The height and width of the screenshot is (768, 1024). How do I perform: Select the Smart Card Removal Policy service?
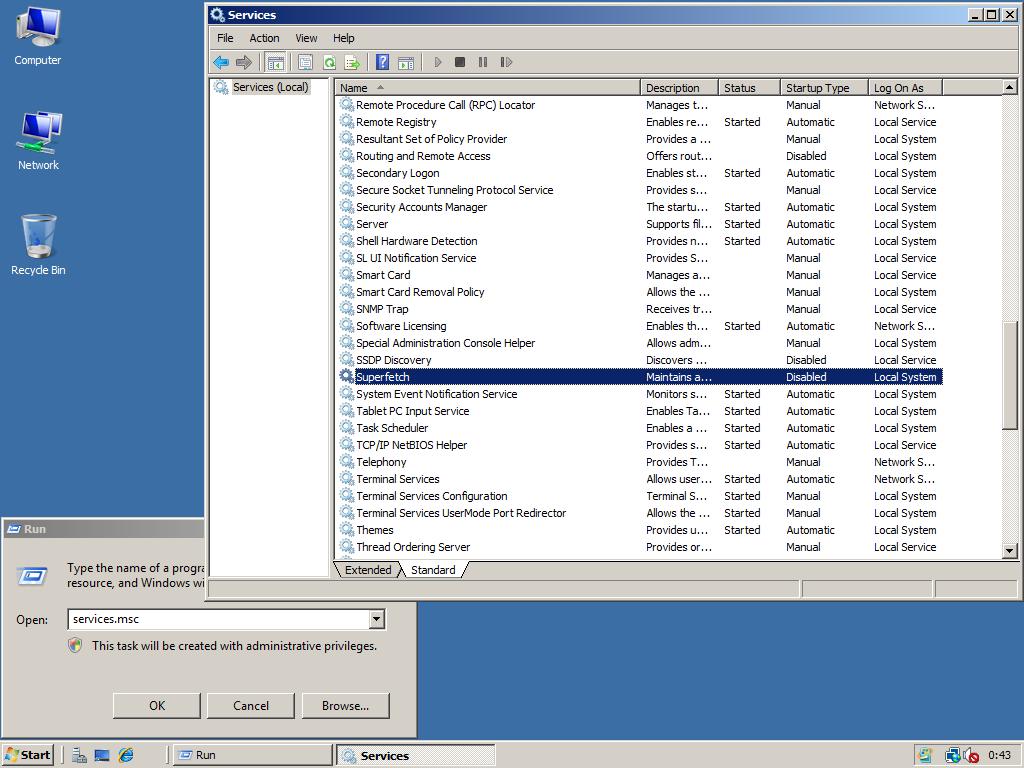click(x=640, y=292)
